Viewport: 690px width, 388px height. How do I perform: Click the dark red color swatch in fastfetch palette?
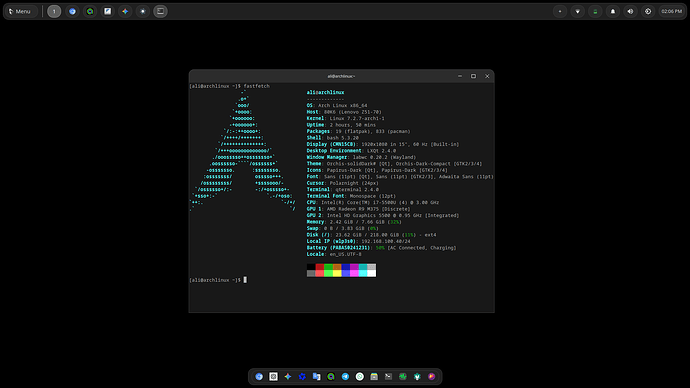pyautogui.click(x=319, y=267)
